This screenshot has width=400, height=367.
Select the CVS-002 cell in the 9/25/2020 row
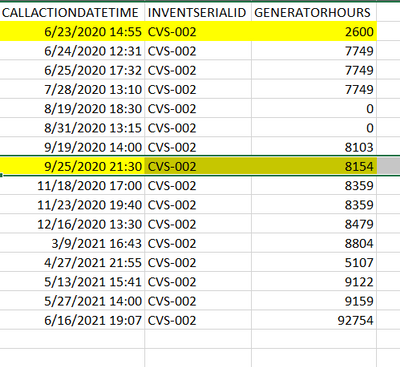coord(198,166)
